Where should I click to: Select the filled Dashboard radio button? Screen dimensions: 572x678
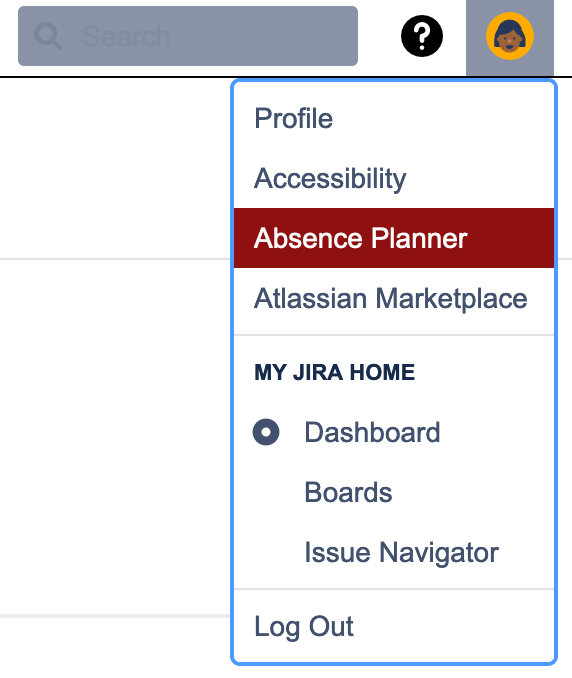tap(266, 432)
